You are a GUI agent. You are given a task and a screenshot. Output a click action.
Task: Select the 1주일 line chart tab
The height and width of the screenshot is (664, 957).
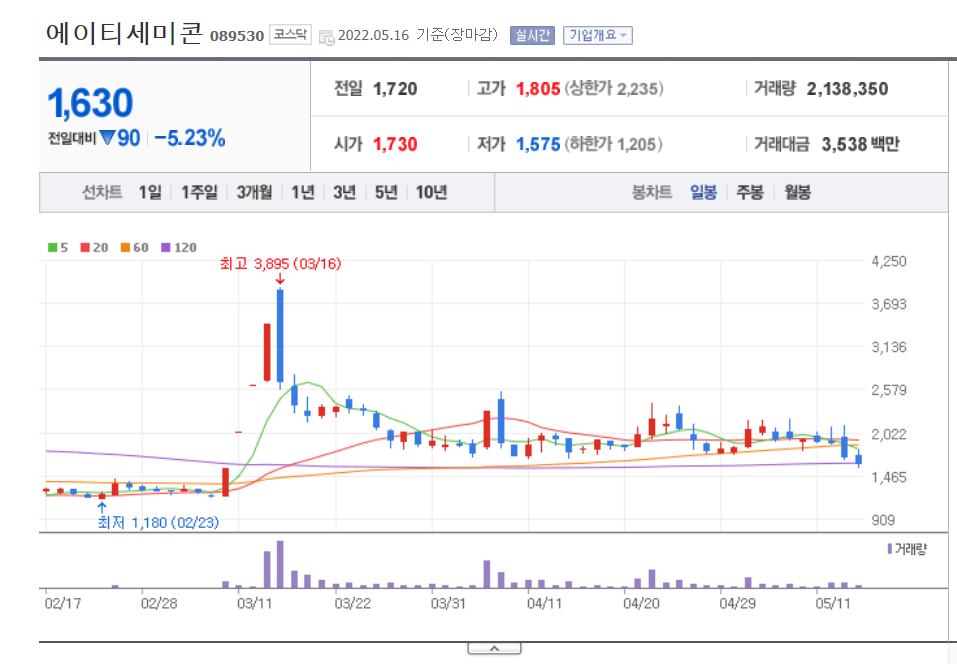(199, 193)
